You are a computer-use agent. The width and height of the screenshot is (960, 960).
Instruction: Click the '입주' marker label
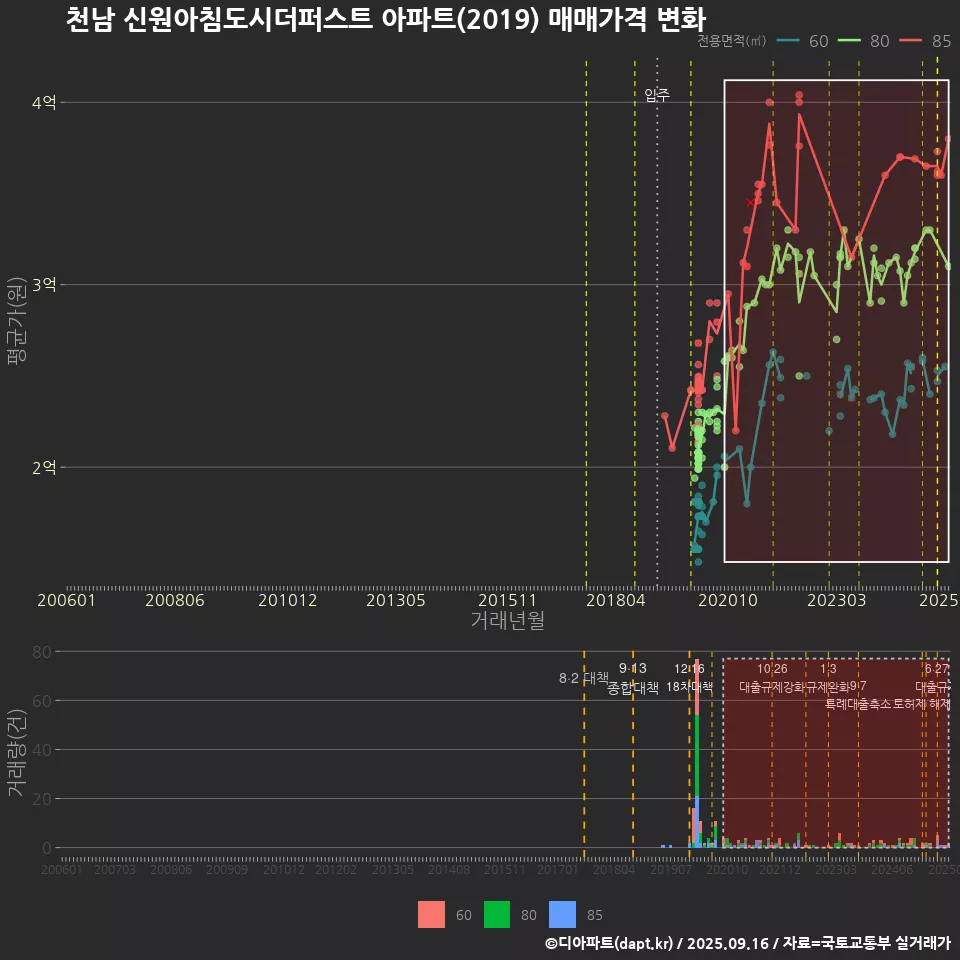coord(657,95)
